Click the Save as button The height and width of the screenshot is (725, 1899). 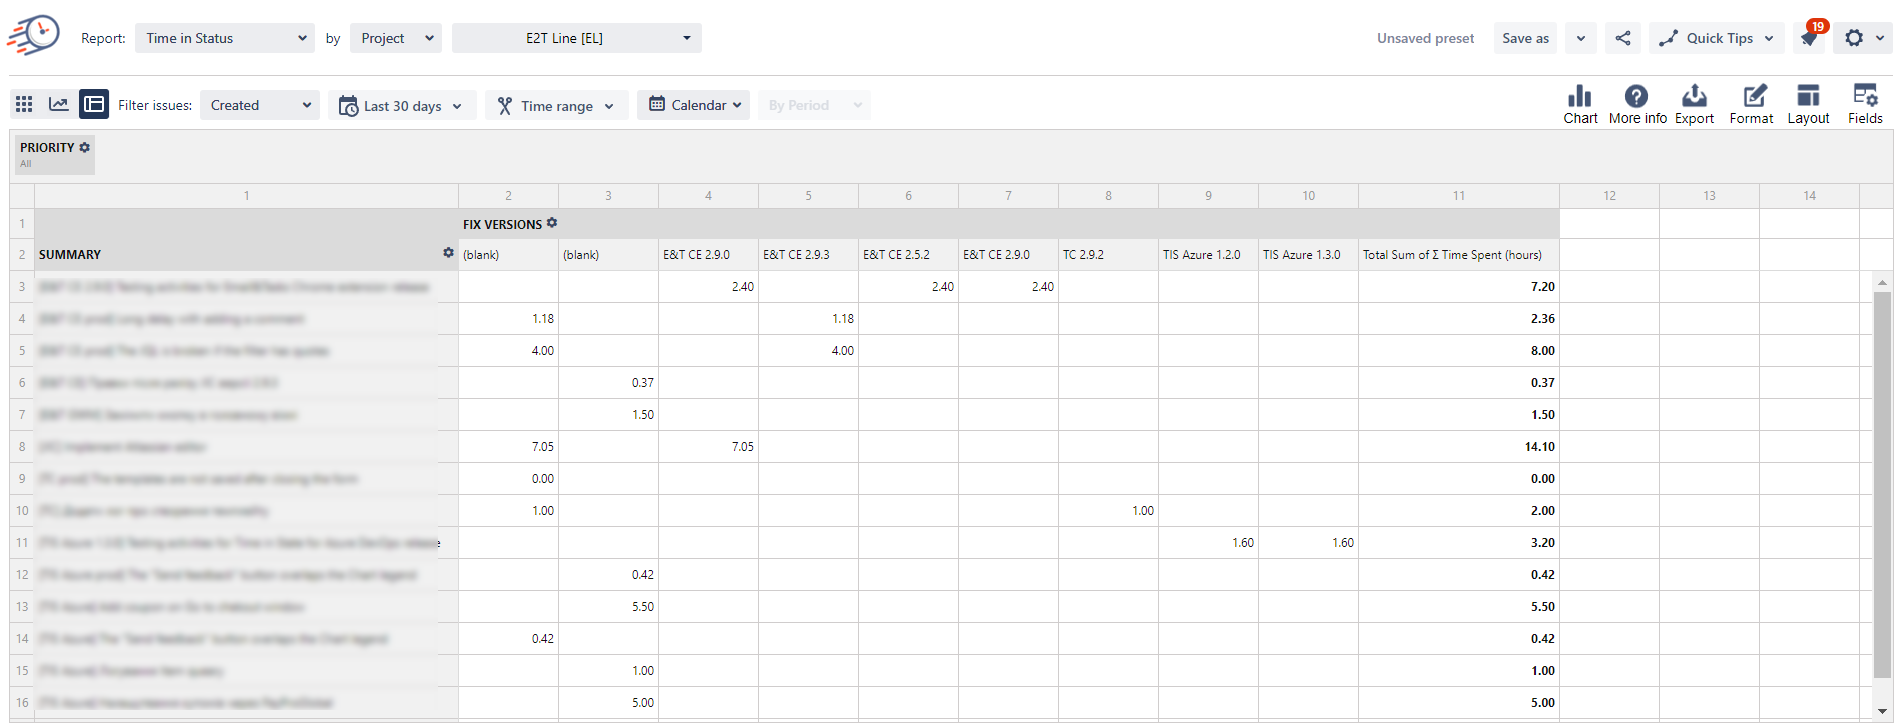pyautogui.click(x=1525, y=38)
